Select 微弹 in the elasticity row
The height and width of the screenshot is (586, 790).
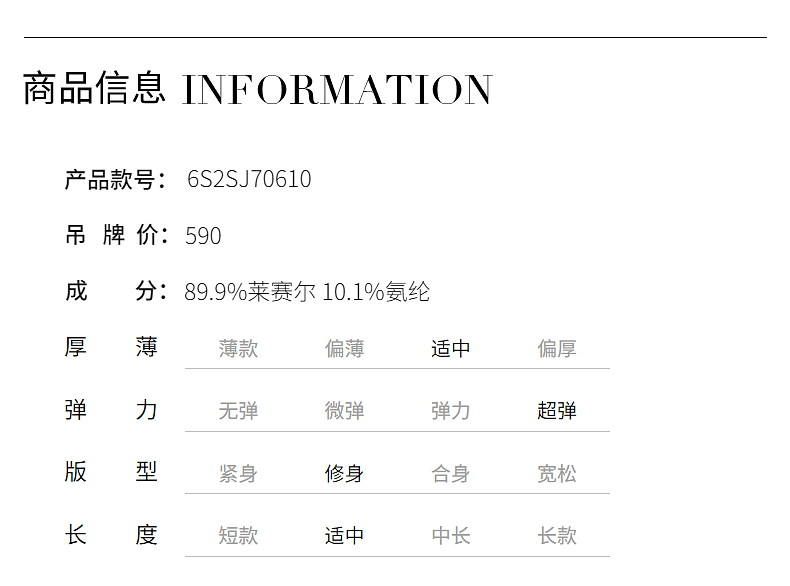click(x=344, y=411)
